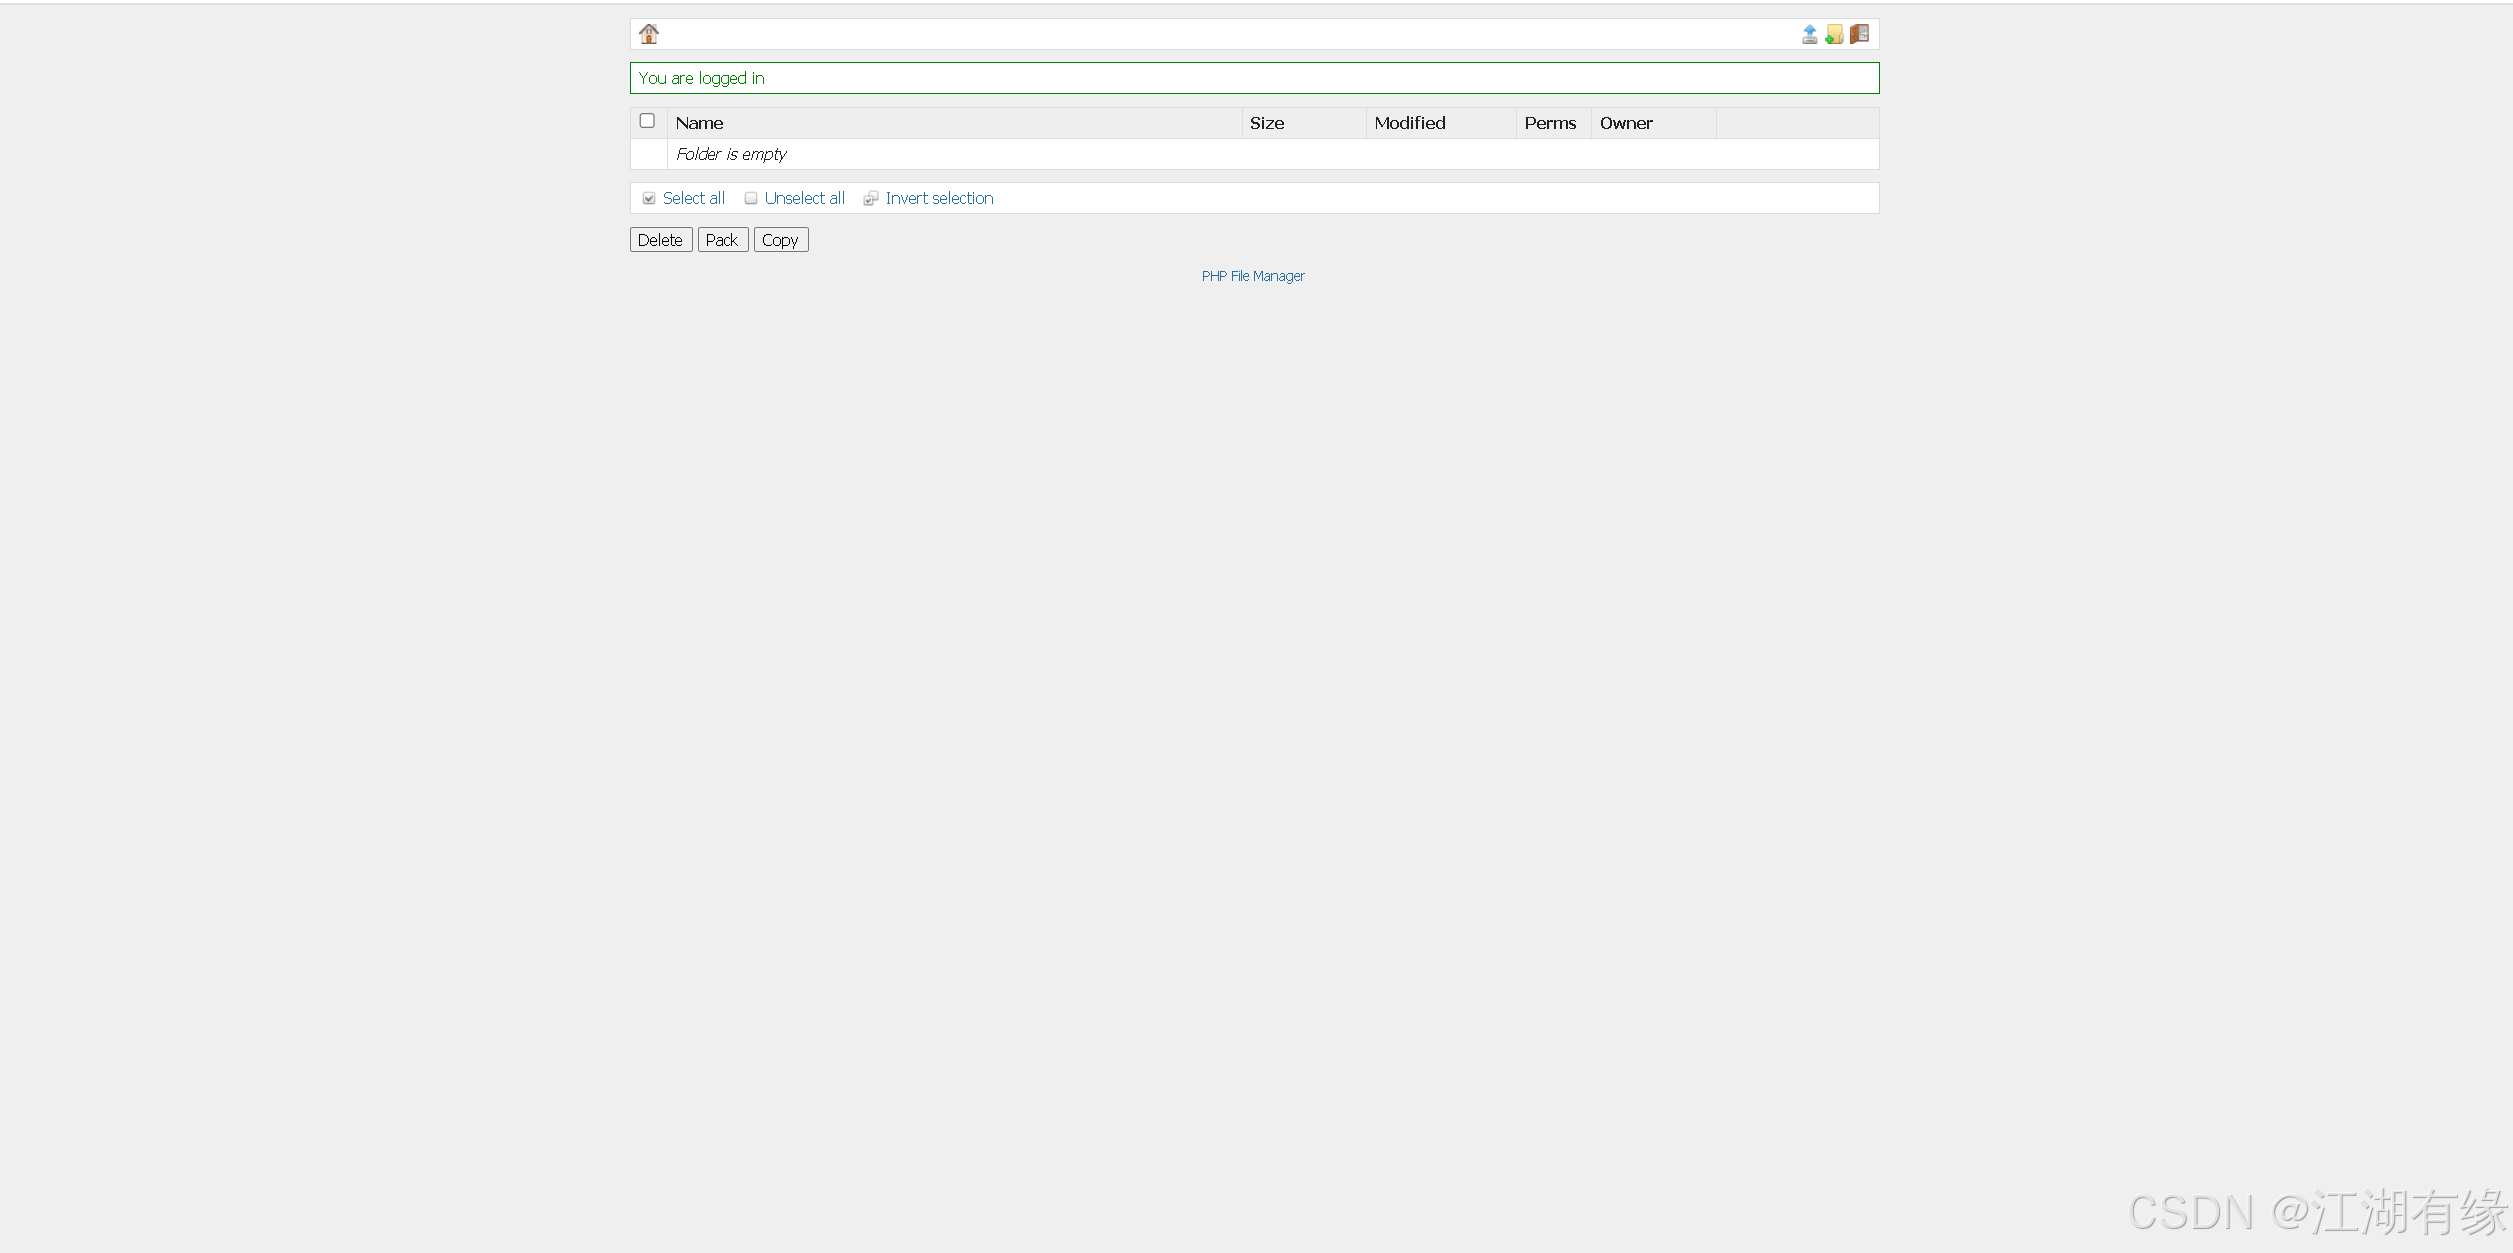Open the upload files icon
Viewport: 2513px width, 1253px height.
1809,34
